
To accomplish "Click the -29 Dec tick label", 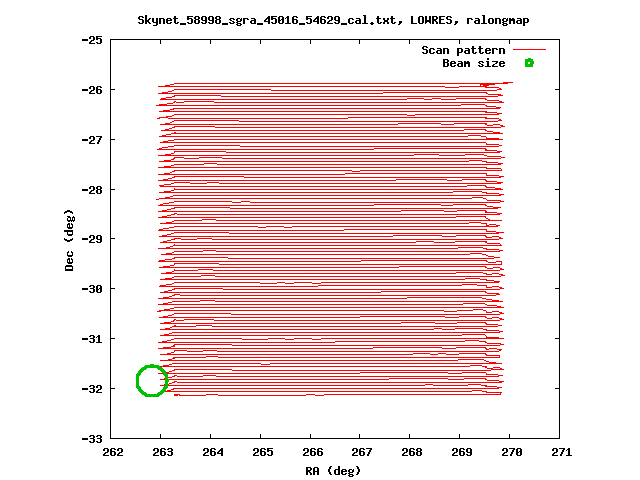I will tap(92, 238).
